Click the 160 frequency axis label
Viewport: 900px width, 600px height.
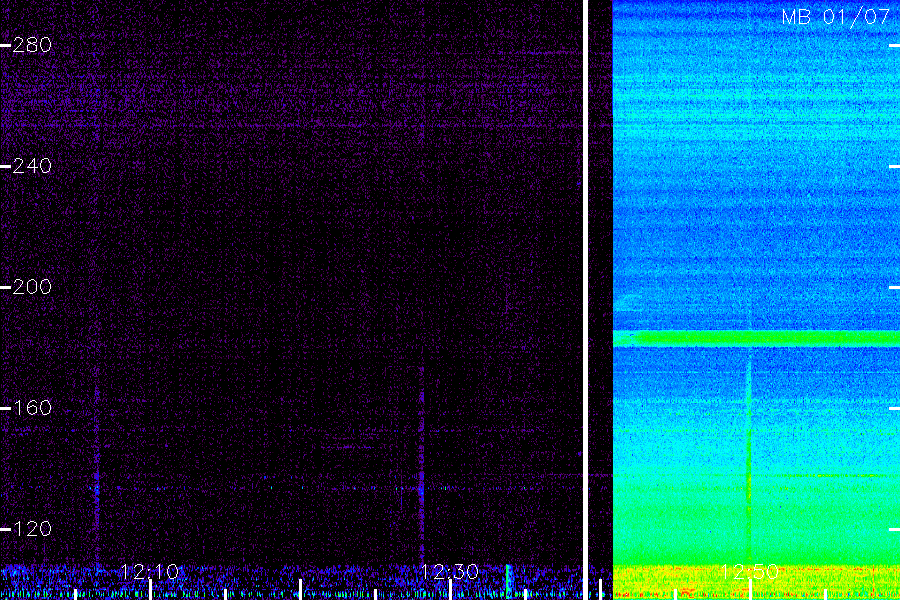coord(32,408)
